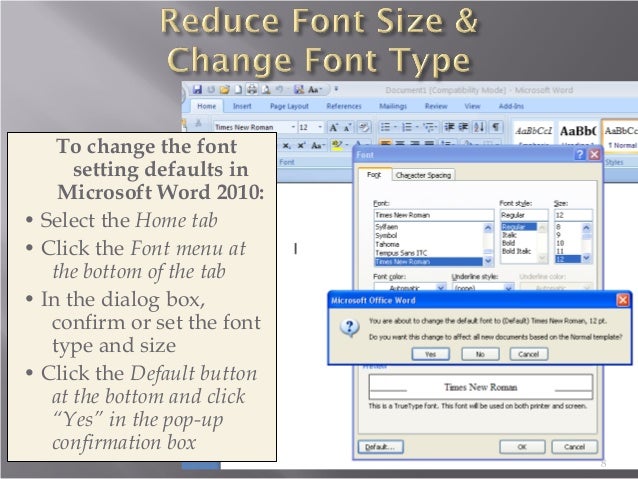The width and height of the screenshot is (638, 479).
Task: Select the Font tab in Font dialog
Action: (374, 175)
